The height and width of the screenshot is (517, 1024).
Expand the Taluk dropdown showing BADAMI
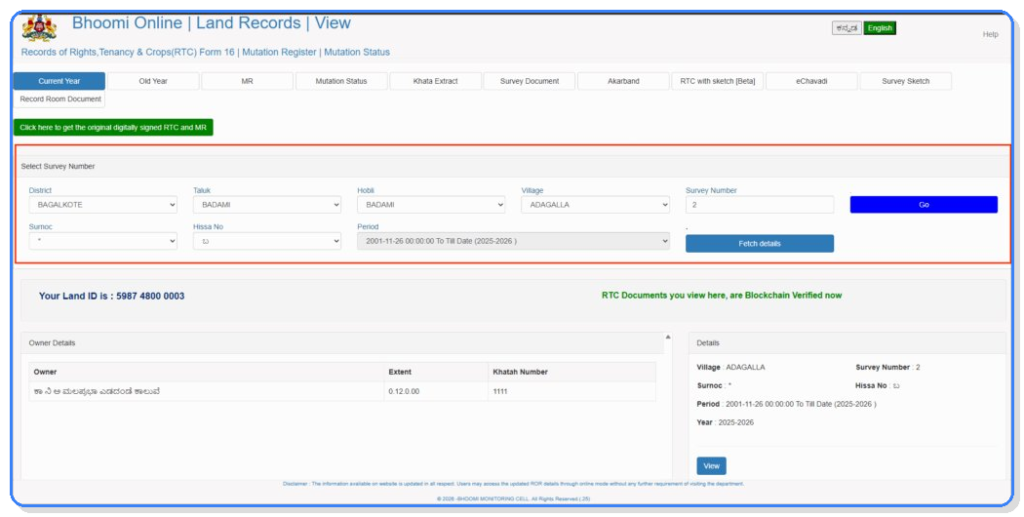coord(267,204)
